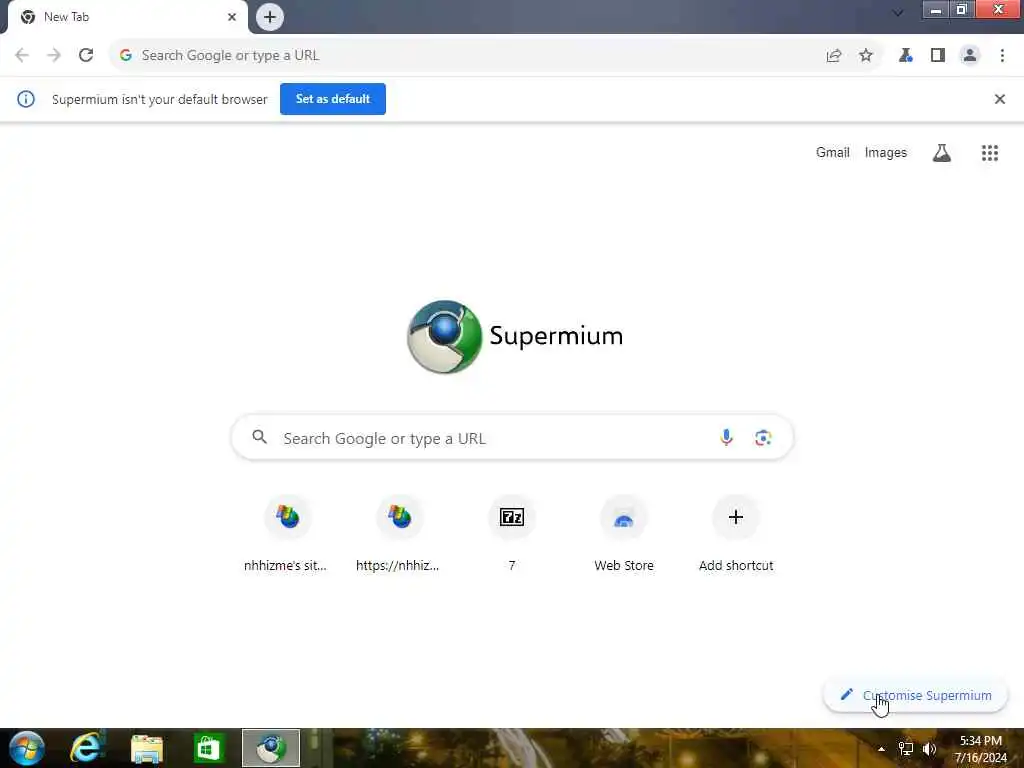1024x768 pixels.
Task: Open volume speaker tray icon
Action: [x=929, y=748]
